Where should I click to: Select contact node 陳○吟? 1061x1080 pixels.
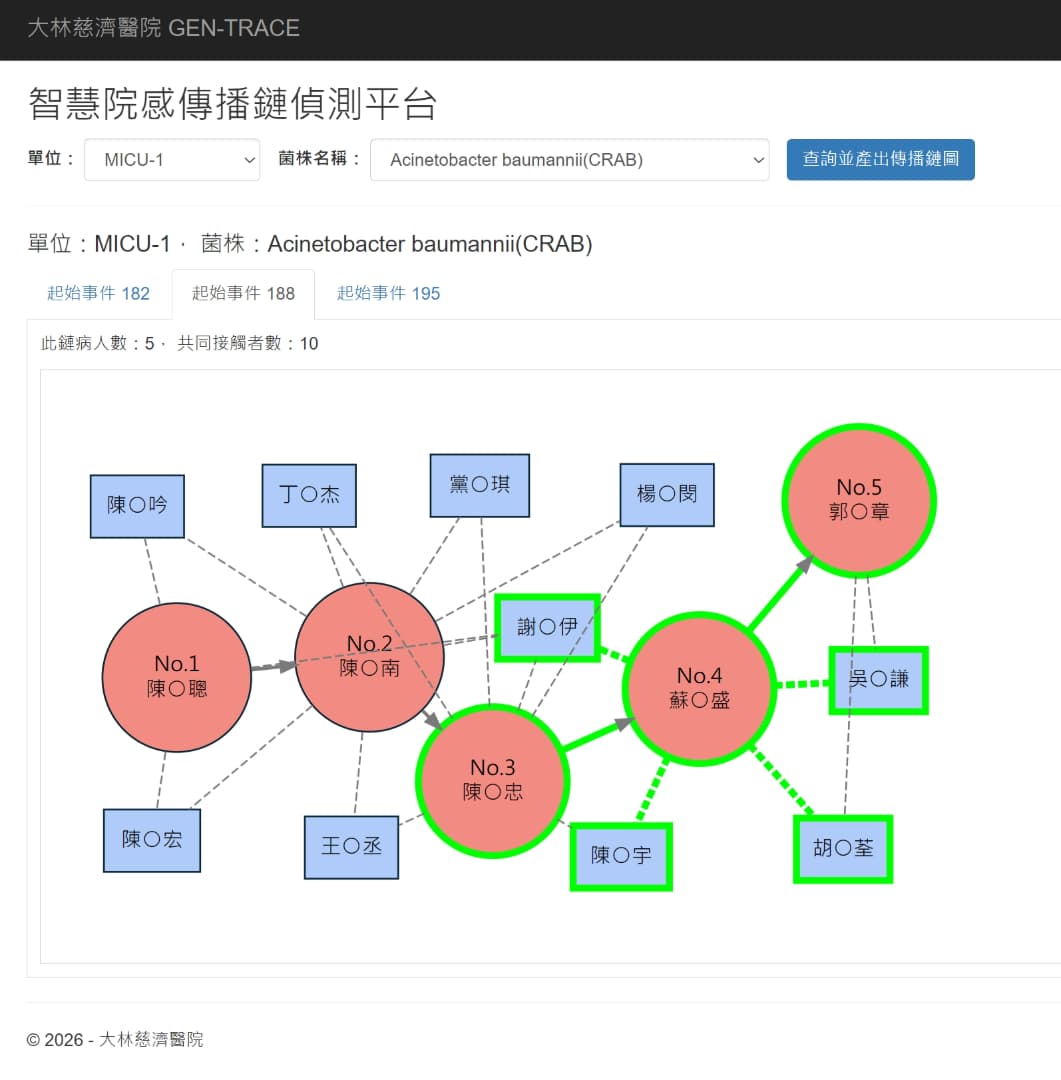(137, 506)
